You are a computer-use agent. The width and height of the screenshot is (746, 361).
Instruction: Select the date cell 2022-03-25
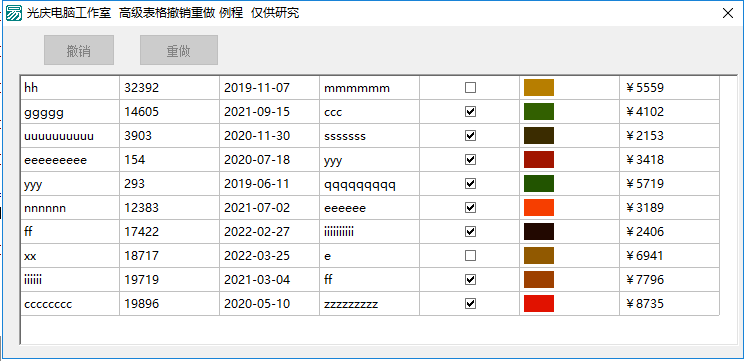pos(269,256)
